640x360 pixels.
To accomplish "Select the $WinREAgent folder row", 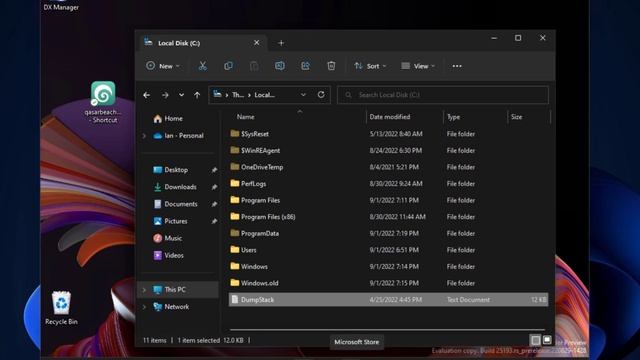I will point(388,150).
